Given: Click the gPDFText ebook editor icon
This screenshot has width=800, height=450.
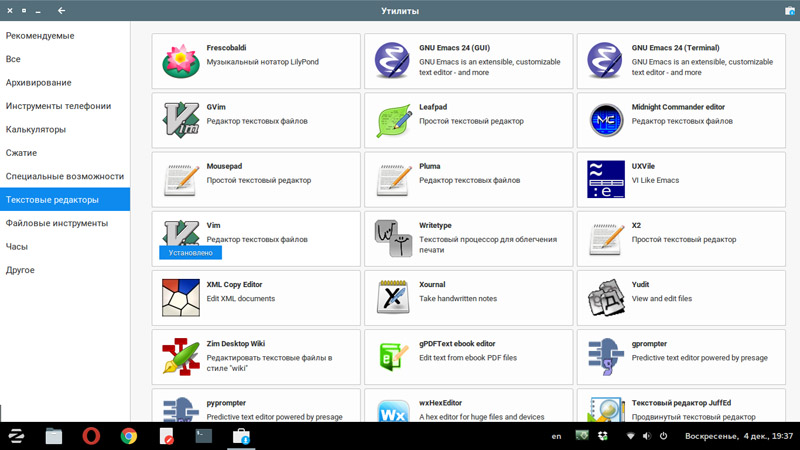Looking at the screenshot, I should tap(393, 357).
